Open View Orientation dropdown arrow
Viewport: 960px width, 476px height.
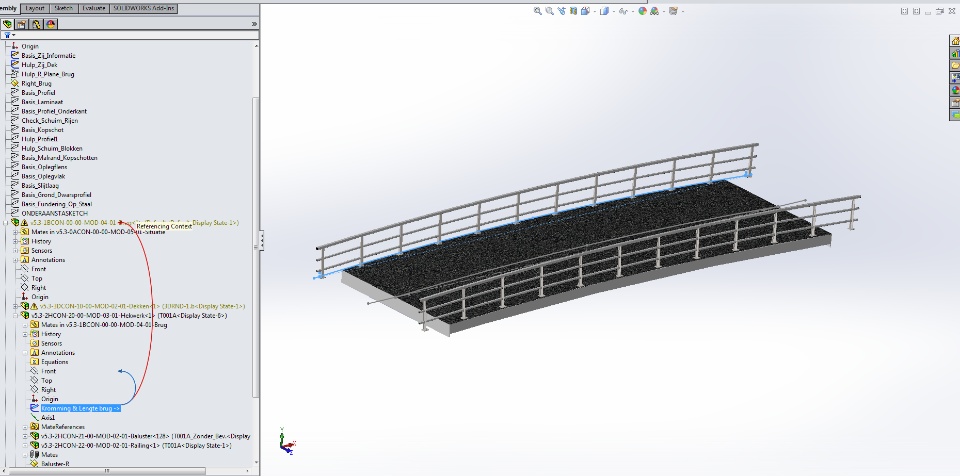593,11
